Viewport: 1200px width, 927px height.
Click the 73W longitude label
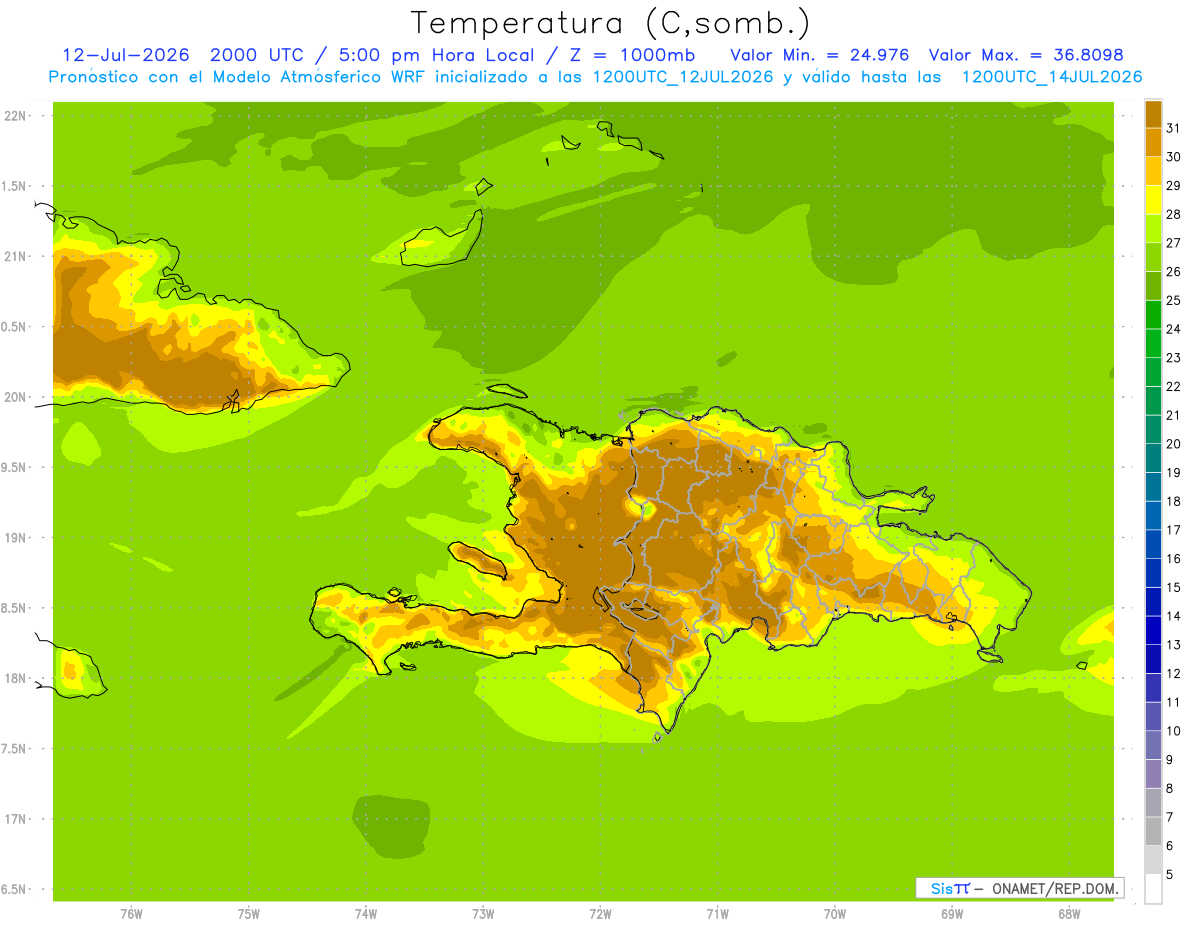point(483,913)
